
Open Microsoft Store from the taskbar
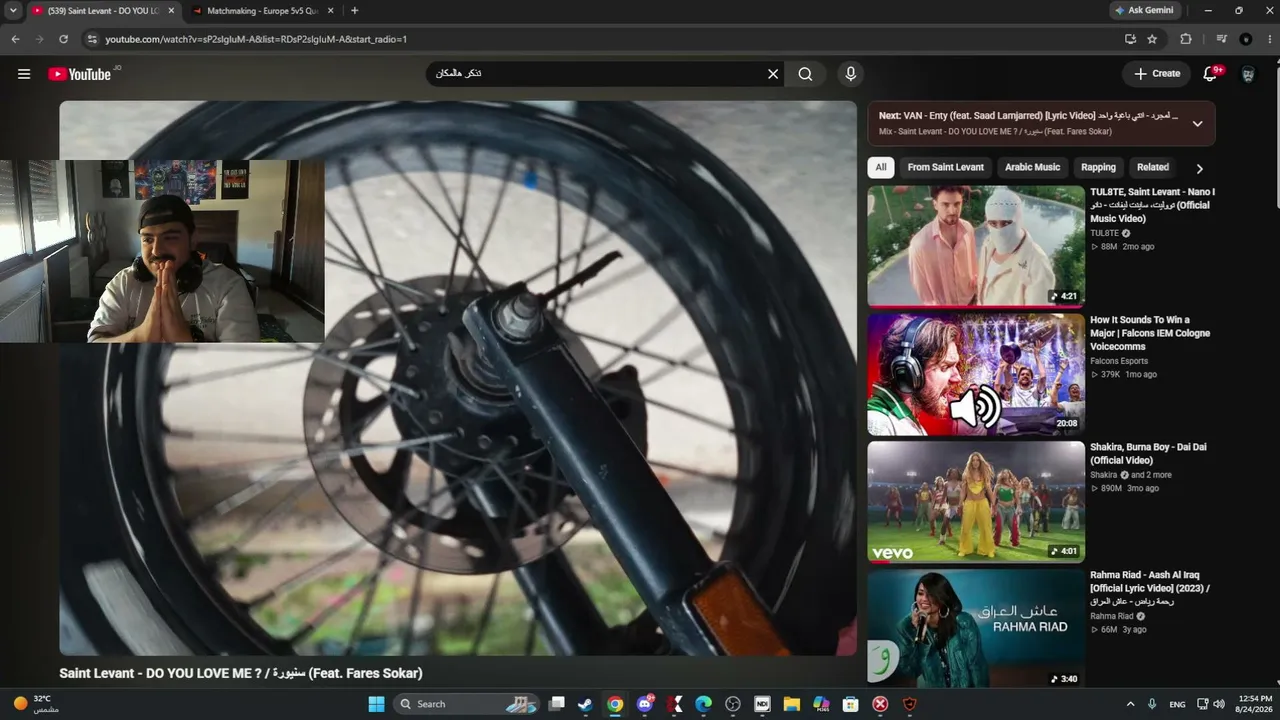pyautogui.click(x=850, y=704)
